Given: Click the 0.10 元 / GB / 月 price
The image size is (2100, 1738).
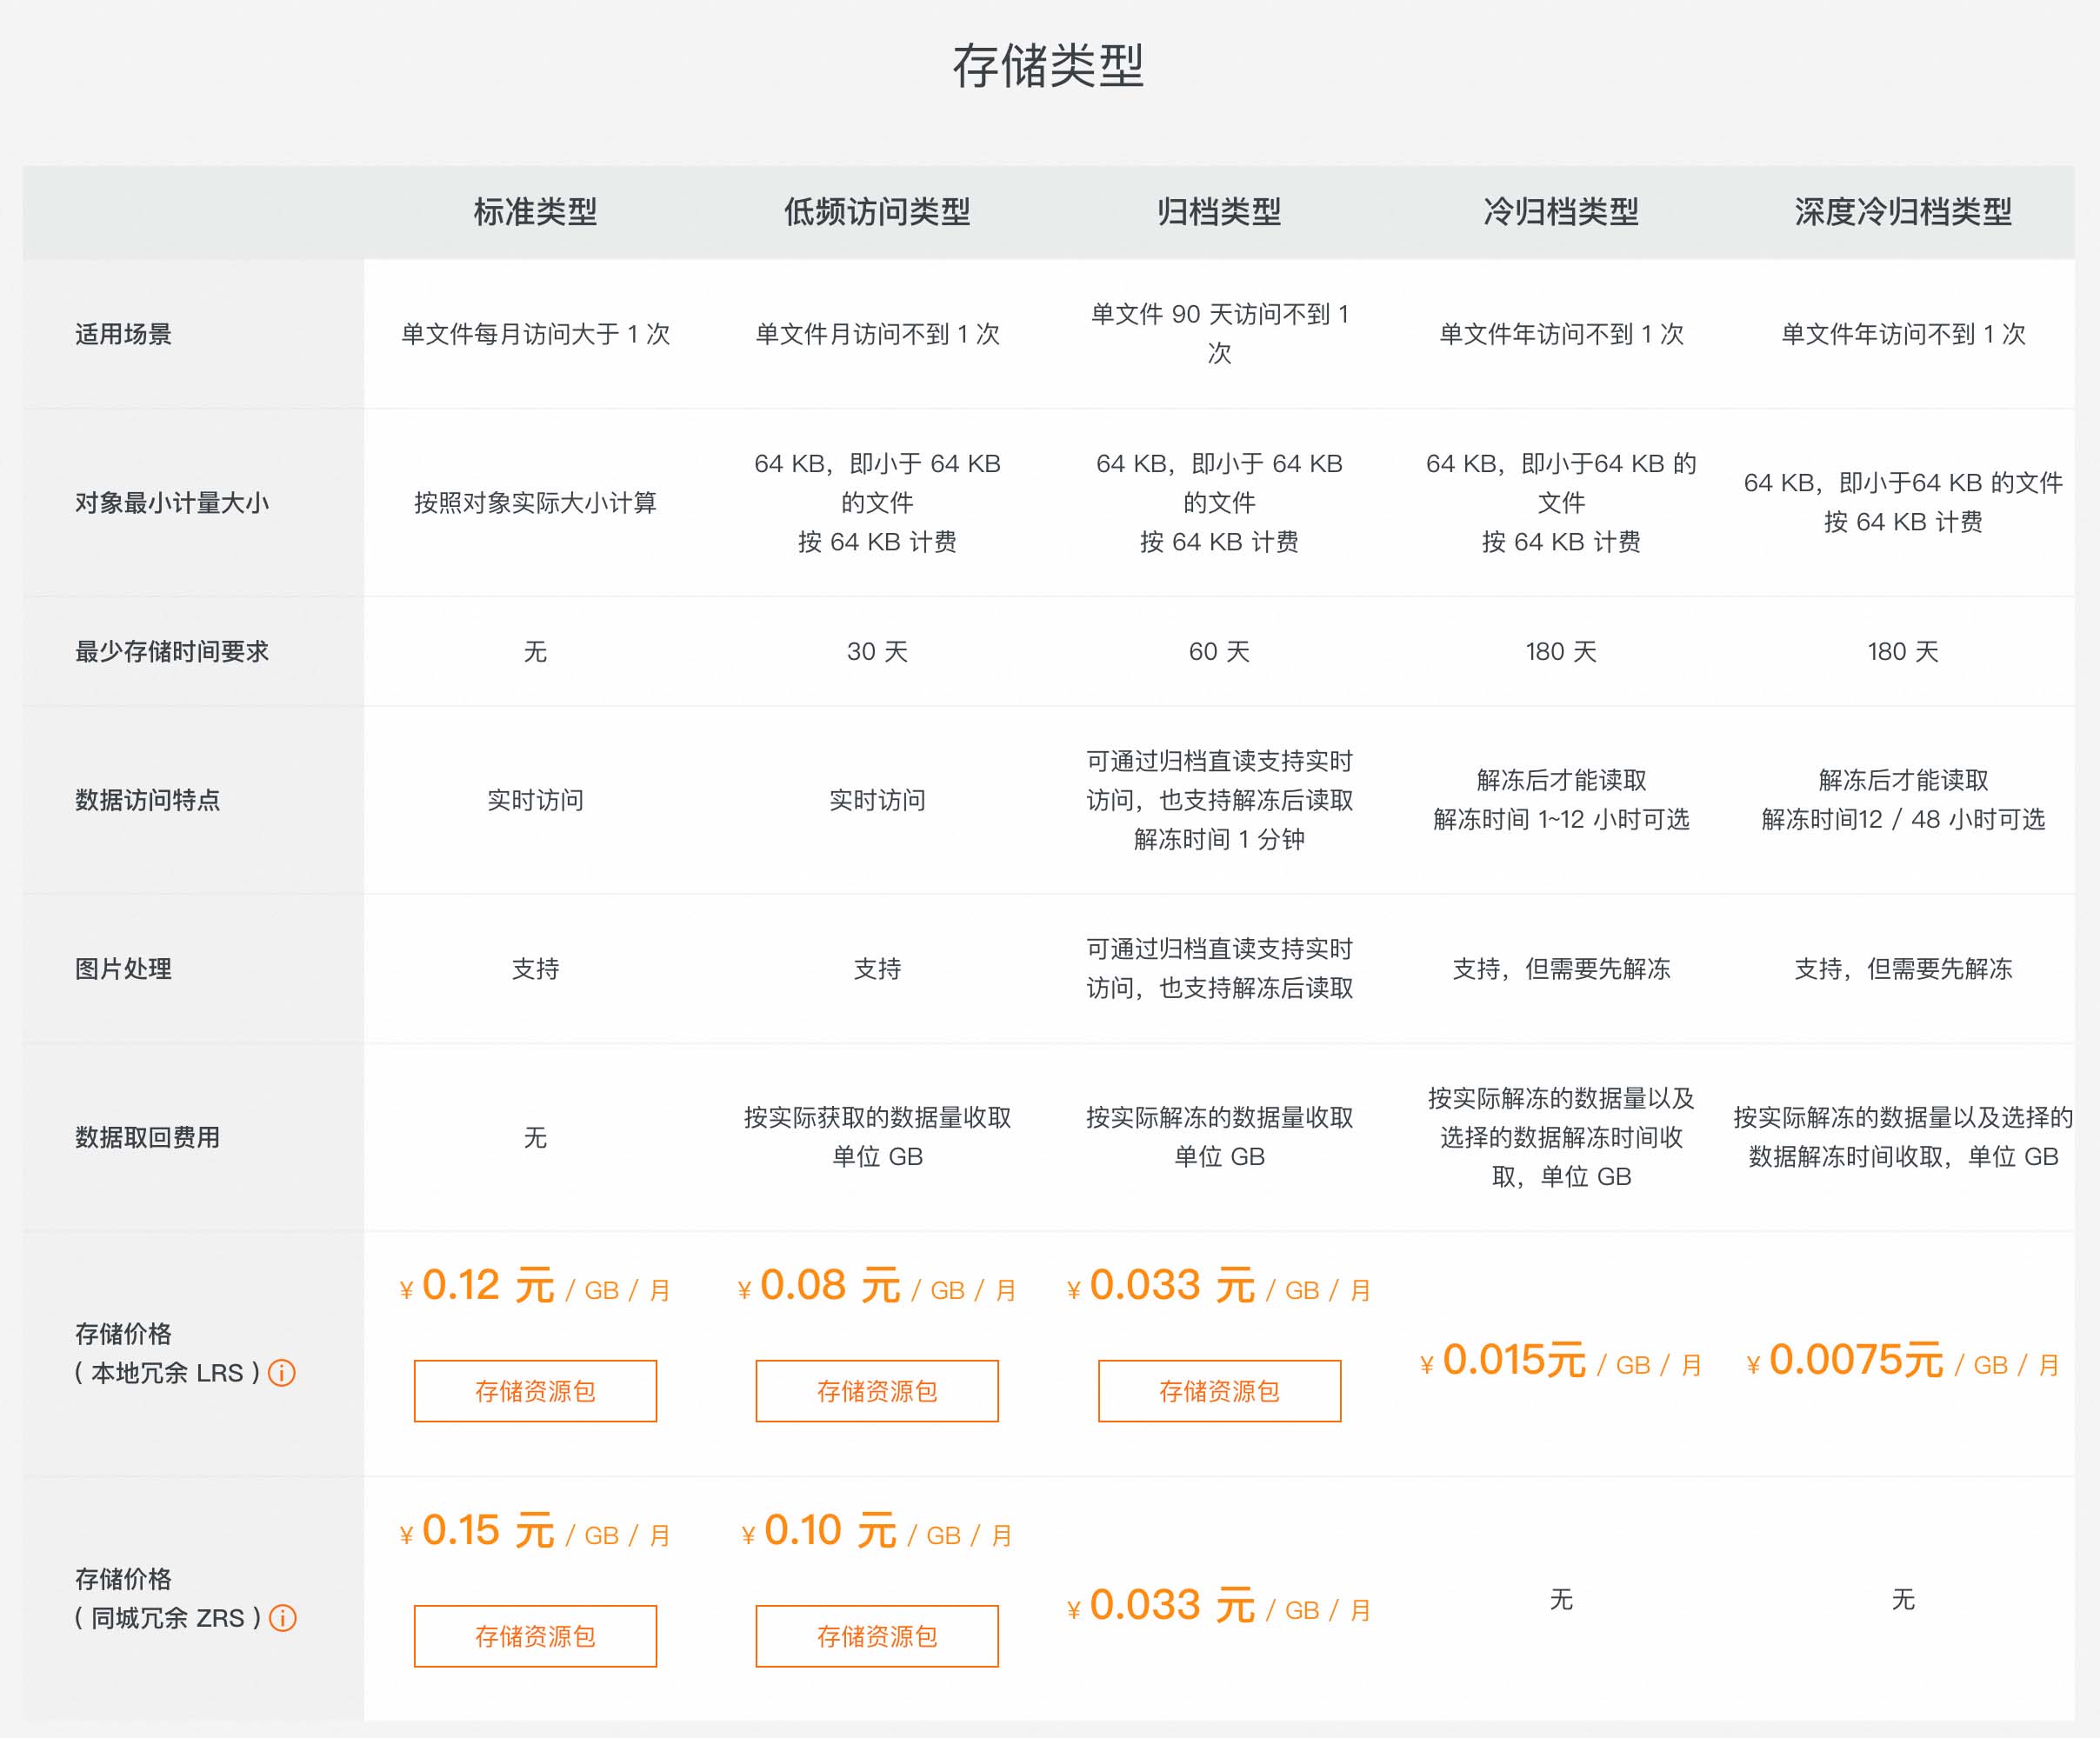Looking at the screenshot, I should point(877,1531).
